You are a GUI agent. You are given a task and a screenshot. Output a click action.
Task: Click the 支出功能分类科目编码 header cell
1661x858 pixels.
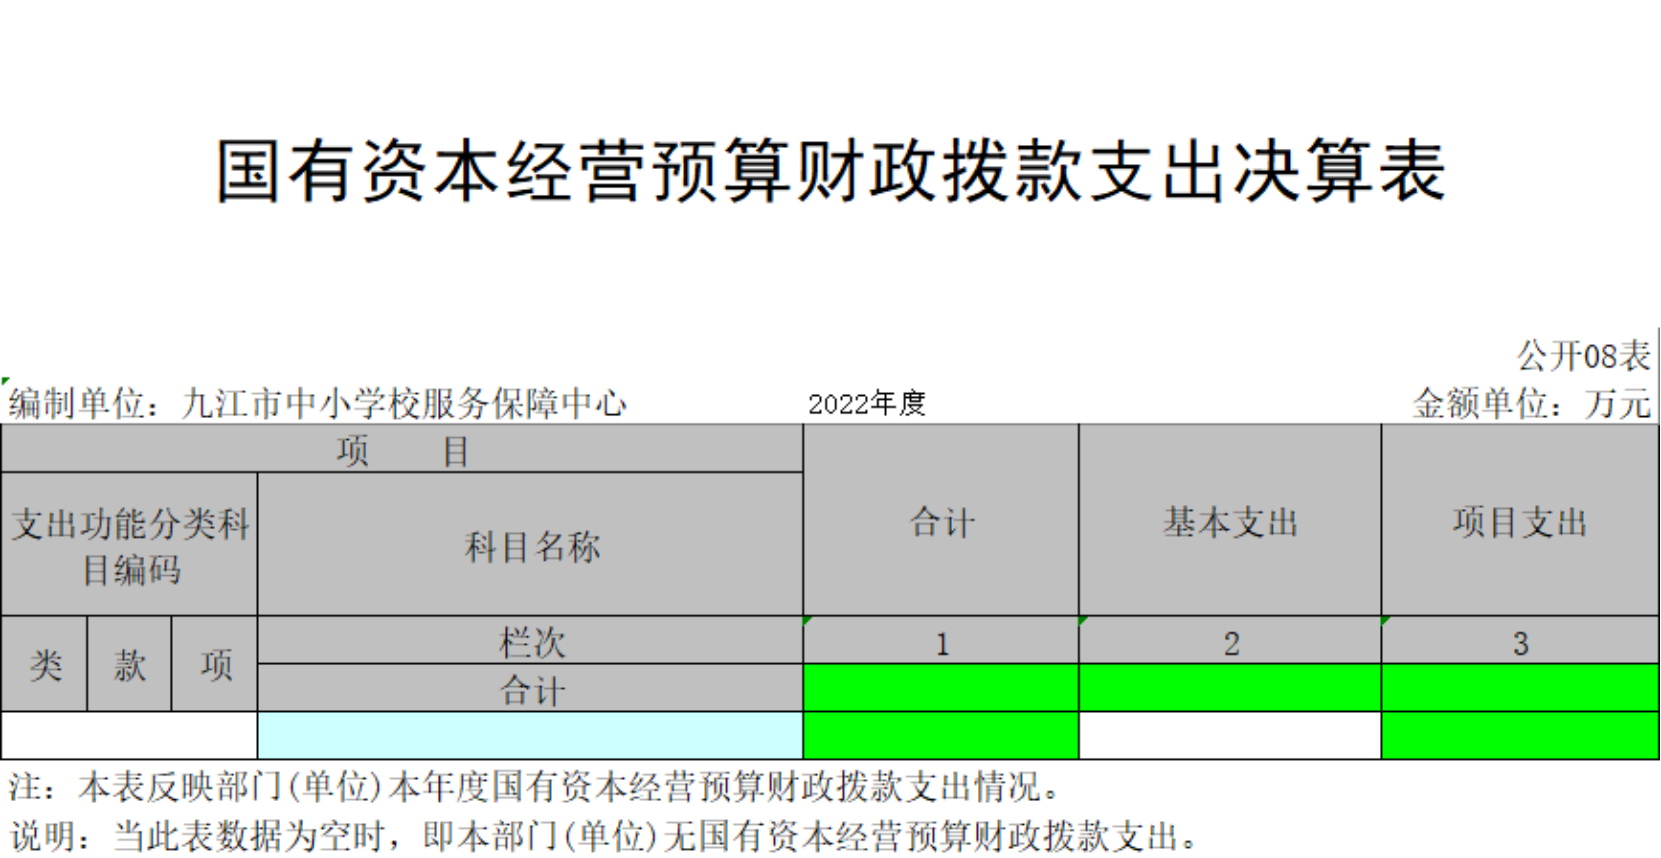[x=130, y=545]
